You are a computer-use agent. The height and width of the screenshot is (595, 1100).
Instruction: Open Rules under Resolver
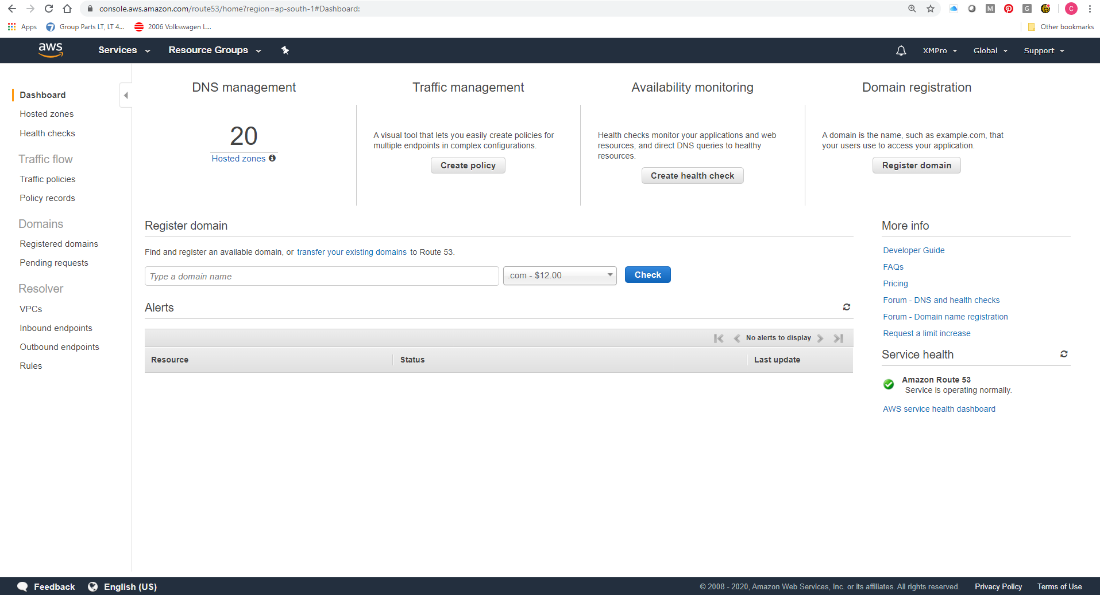pos(31,366)
